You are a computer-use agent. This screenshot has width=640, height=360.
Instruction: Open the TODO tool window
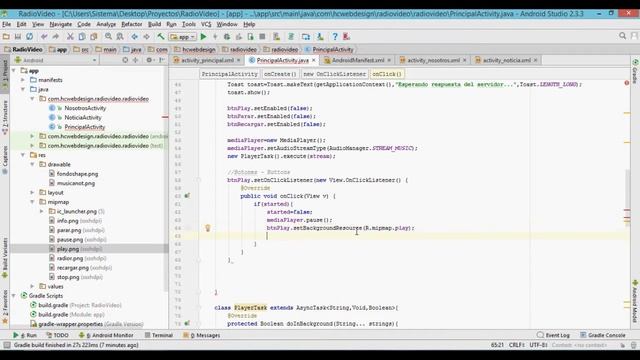tap(57, 335)
